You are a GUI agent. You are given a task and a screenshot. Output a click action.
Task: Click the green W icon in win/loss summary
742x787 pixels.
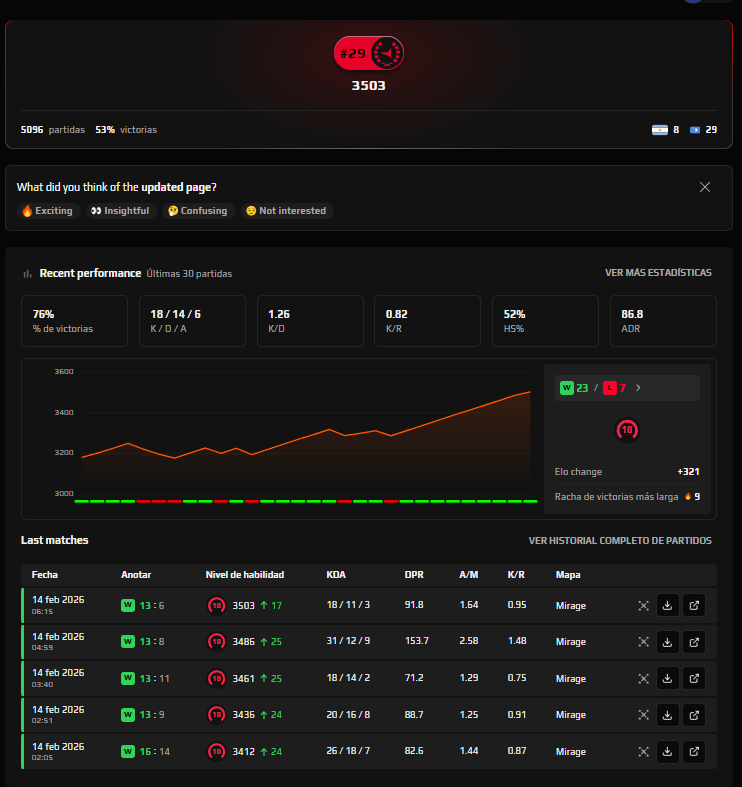[x=567, y=388]
